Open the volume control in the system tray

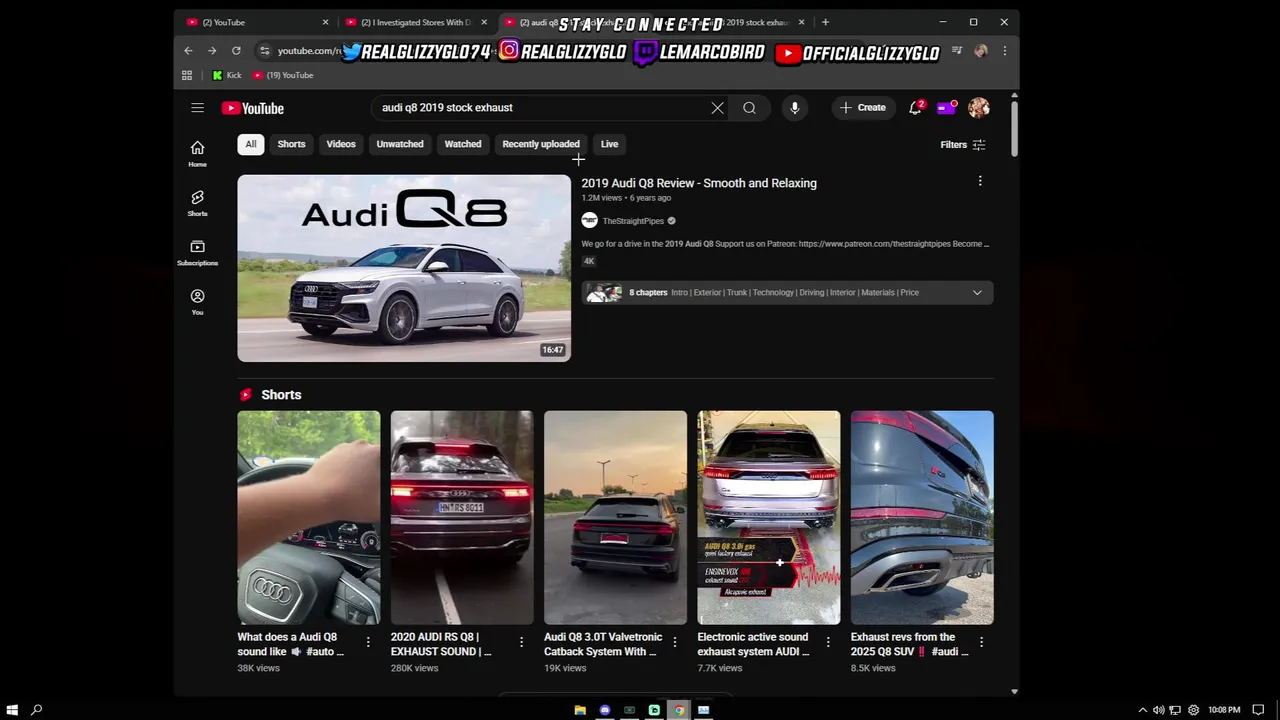[x=1159, y=710]
